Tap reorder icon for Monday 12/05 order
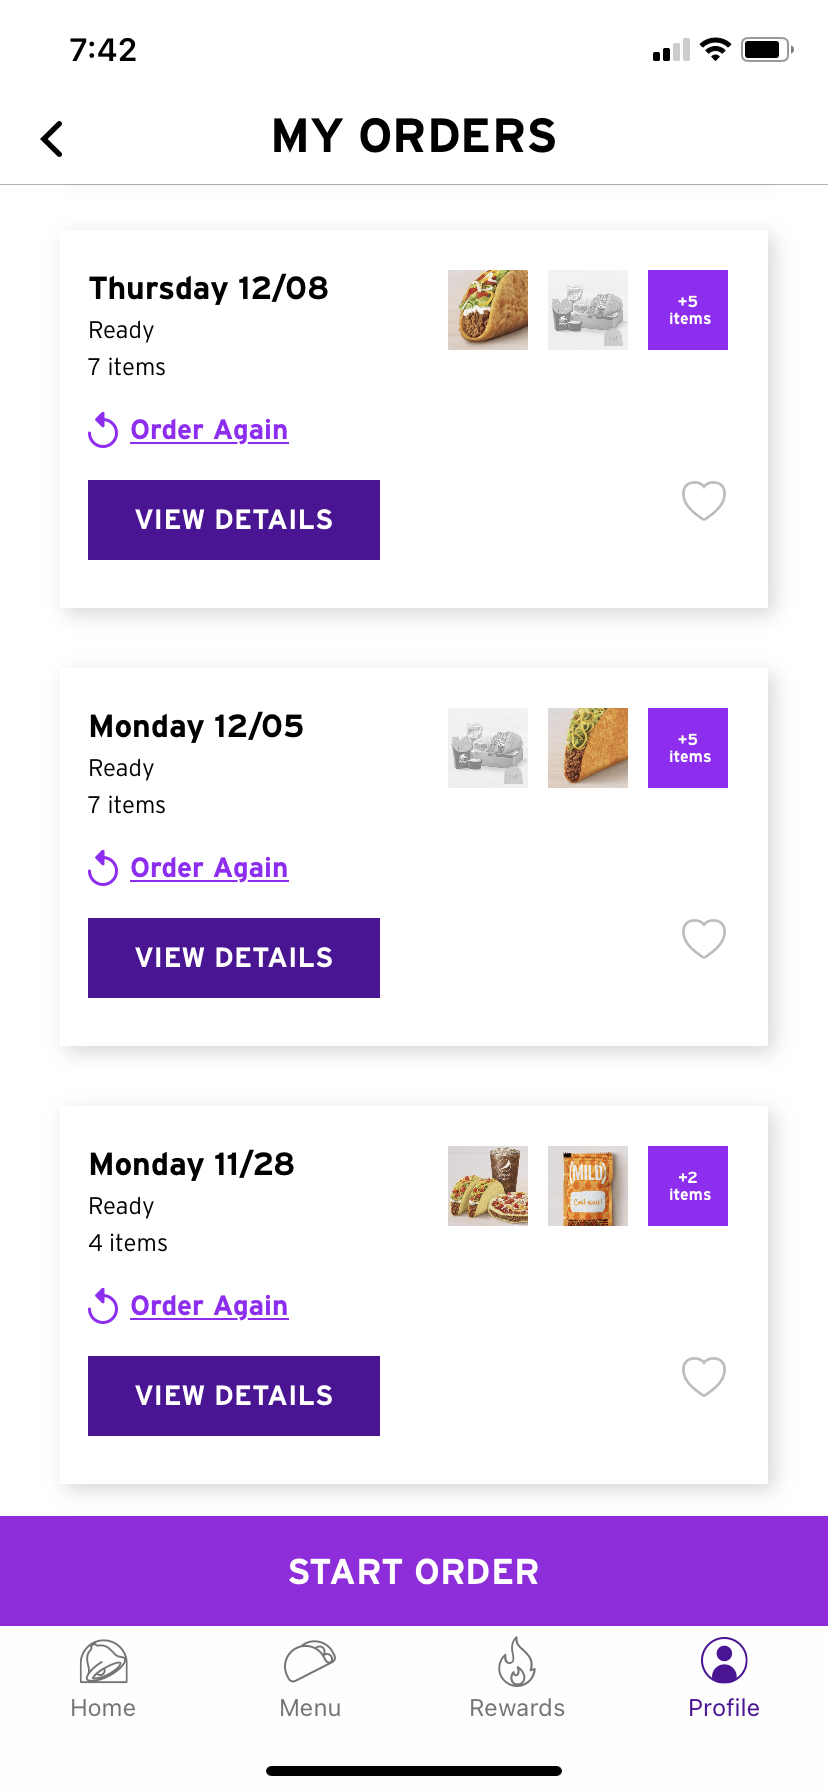Screen dimensions: 828x1792 pyautogui.click(x=103, y=869)
